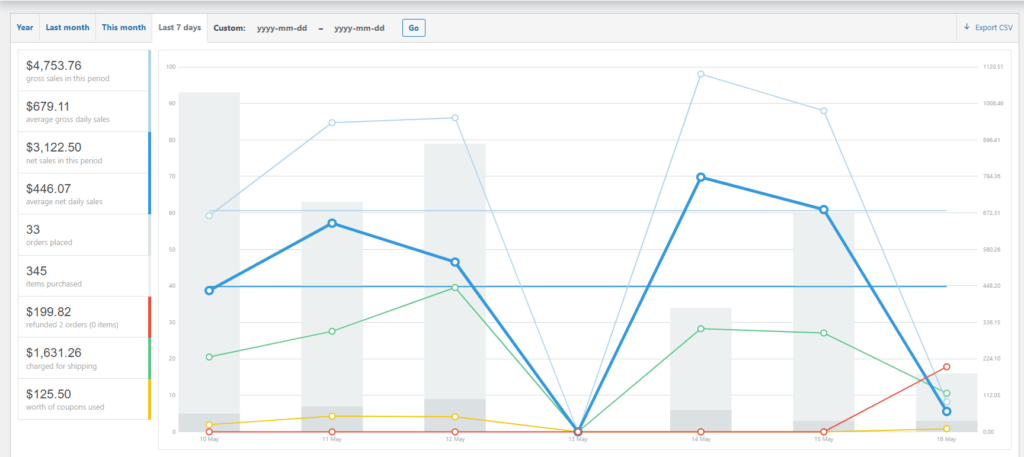This screenshot has width=1024, height=457.
Task: Select the items purchased legend item
Action: coord(83,276)
